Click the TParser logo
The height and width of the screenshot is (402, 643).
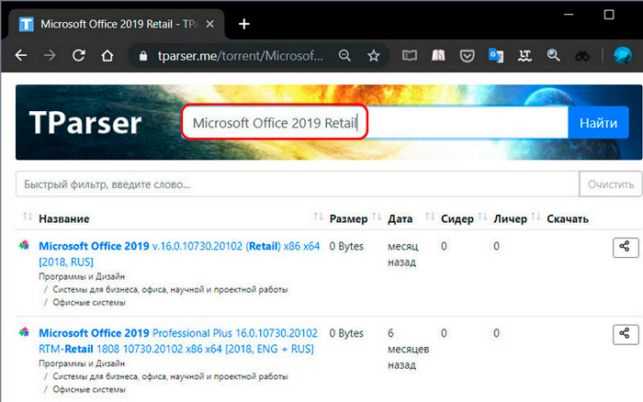tap(85, 123)
